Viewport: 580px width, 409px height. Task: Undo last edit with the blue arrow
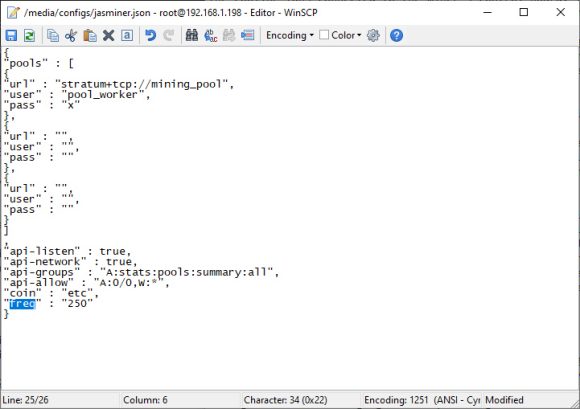click(x=150, y=36)
